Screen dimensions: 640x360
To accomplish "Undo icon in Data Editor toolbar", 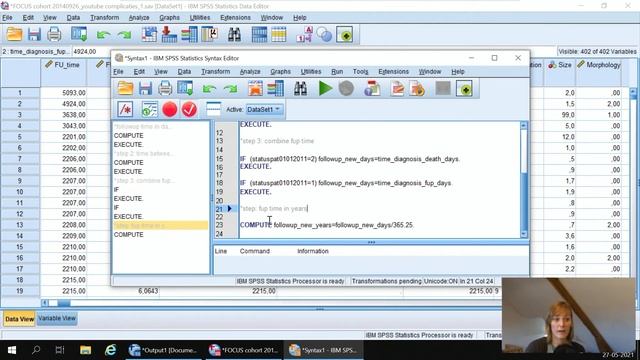I will pyautogui.click(x=103, y=35).
